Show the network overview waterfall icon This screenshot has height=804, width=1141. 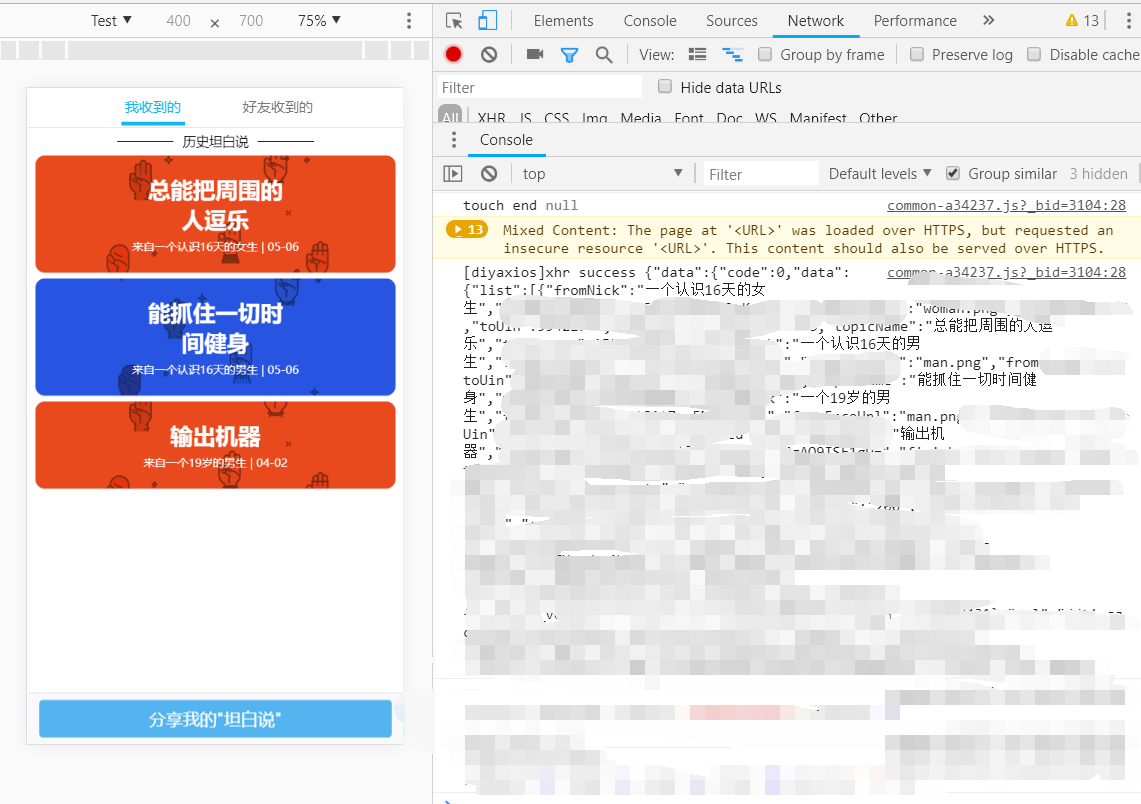(732, 55)
